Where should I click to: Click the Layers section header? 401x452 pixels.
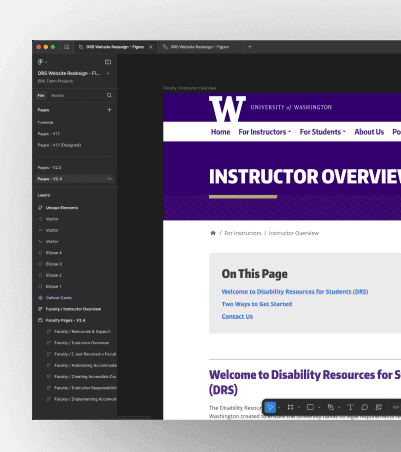pyautogui.click(x=44, y=195)
